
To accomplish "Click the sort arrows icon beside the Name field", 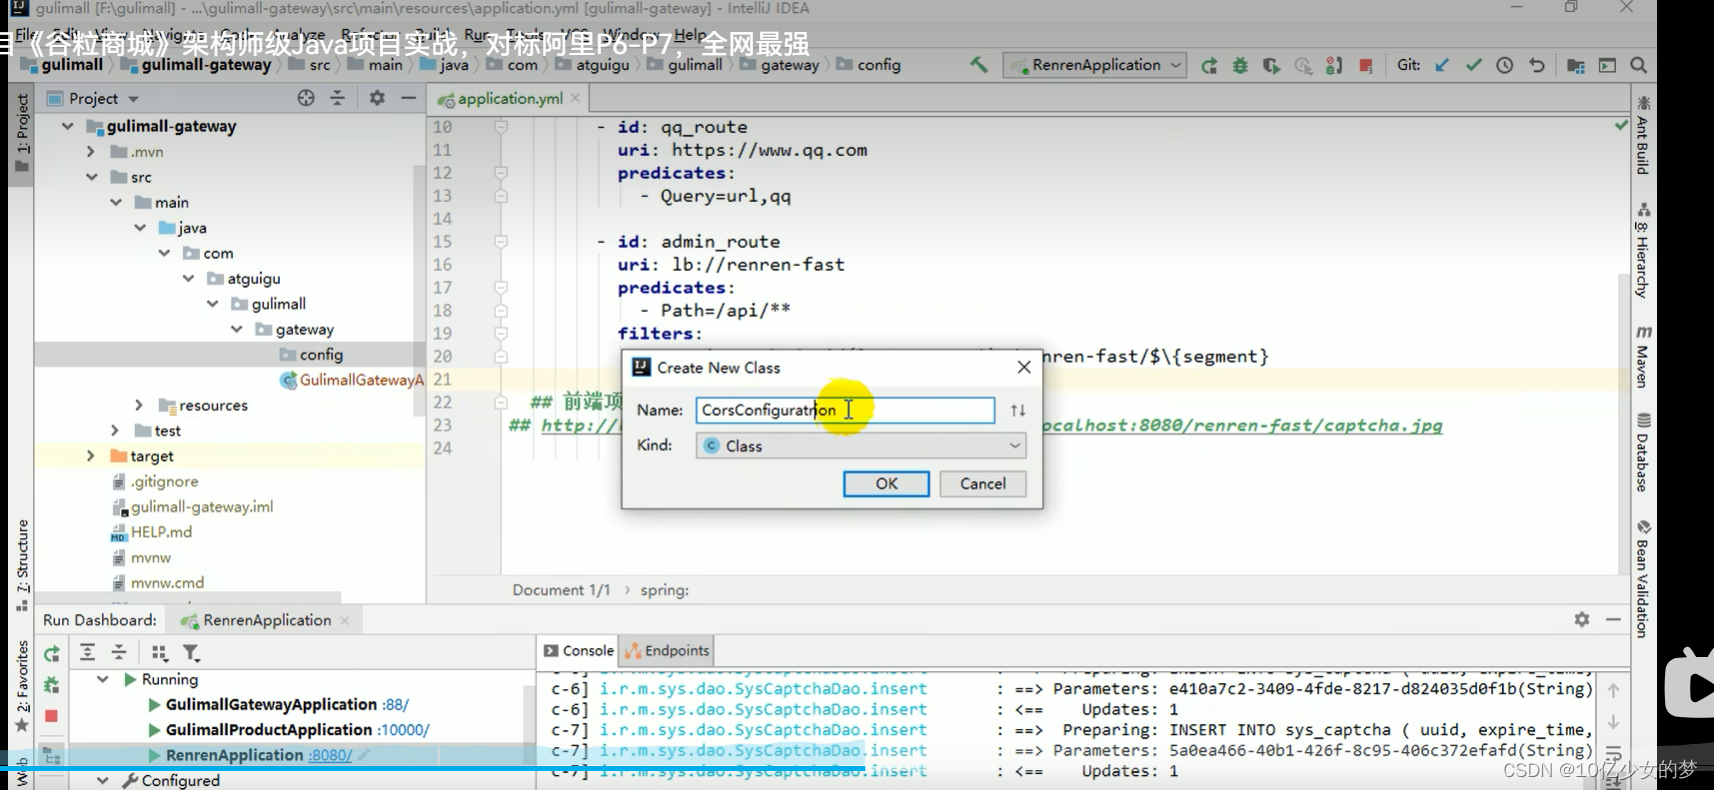I will click(x=1018, y=410).
